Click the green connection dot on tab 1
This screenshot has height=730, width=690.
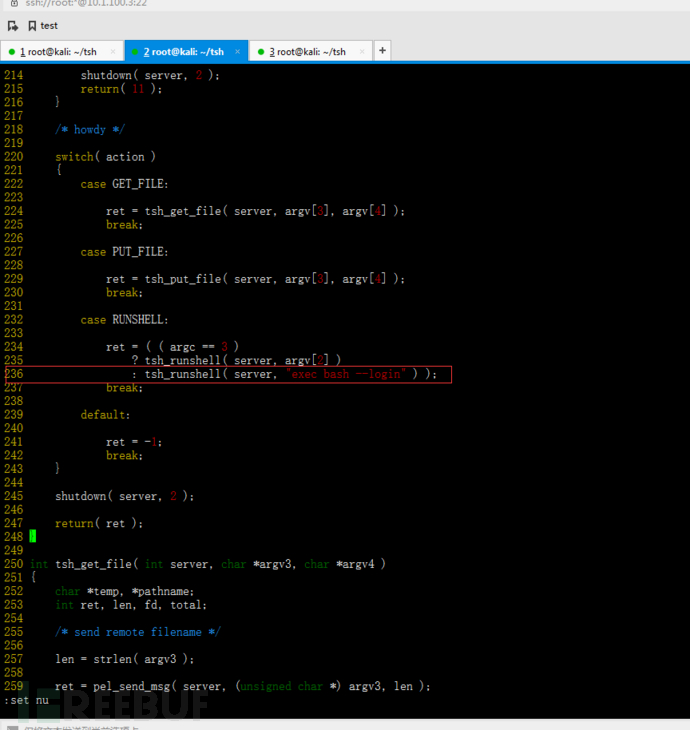[x=12, y=52]
